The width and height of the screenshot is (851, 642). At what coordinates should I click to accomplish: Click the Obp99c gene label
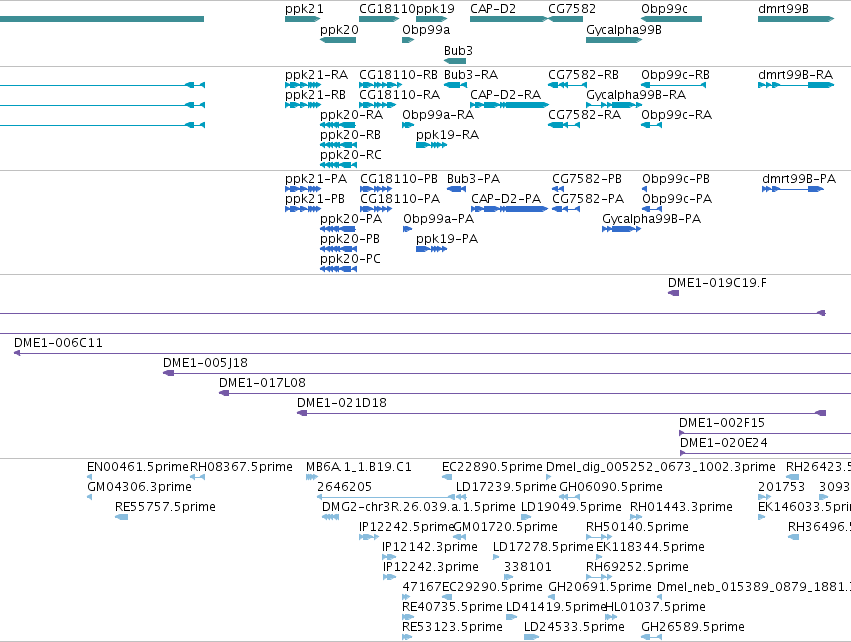click(x=664, y=9)
